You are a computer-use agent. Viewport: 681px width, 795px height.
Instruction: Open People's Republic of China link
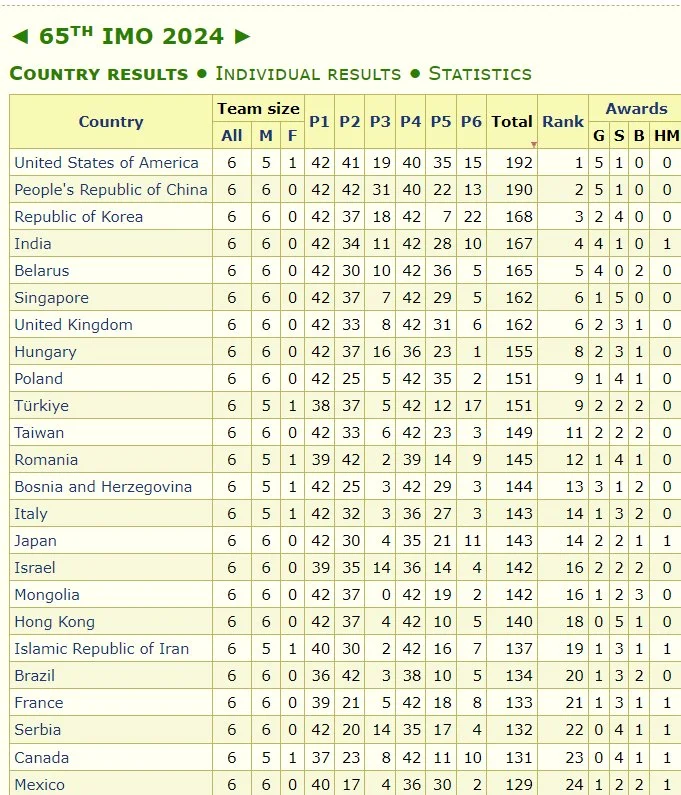click(111, 190)
